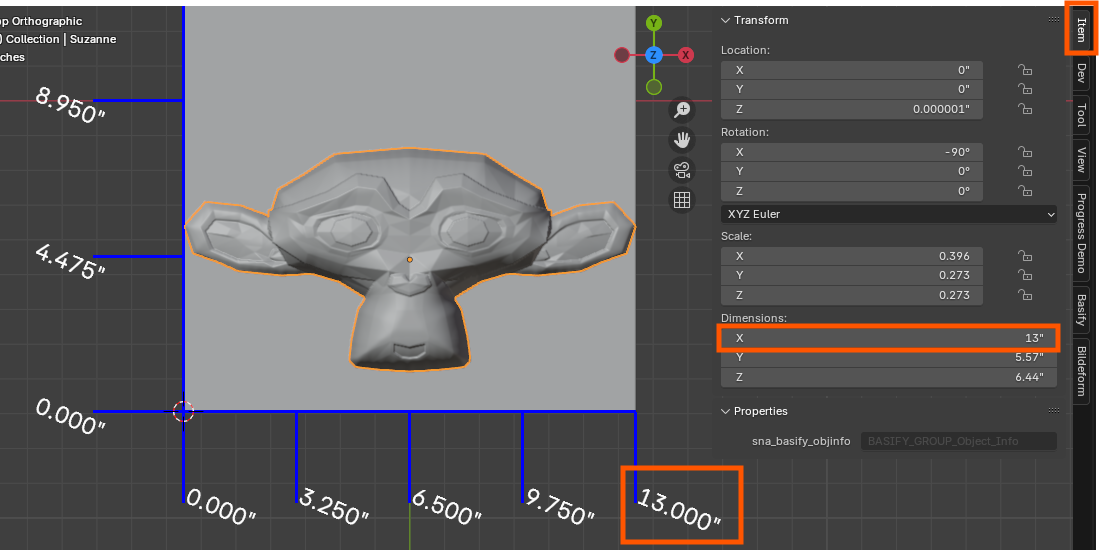
Task: Click the Scale X 0.396 field
Action: (852, 256)
